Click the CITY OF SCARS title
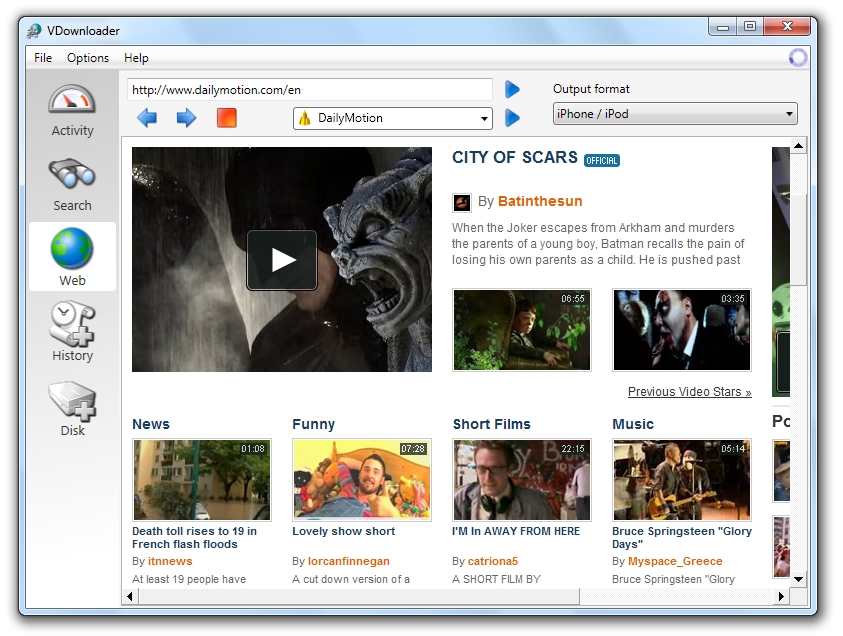The image size is (843, 636). tap(515, 157)
